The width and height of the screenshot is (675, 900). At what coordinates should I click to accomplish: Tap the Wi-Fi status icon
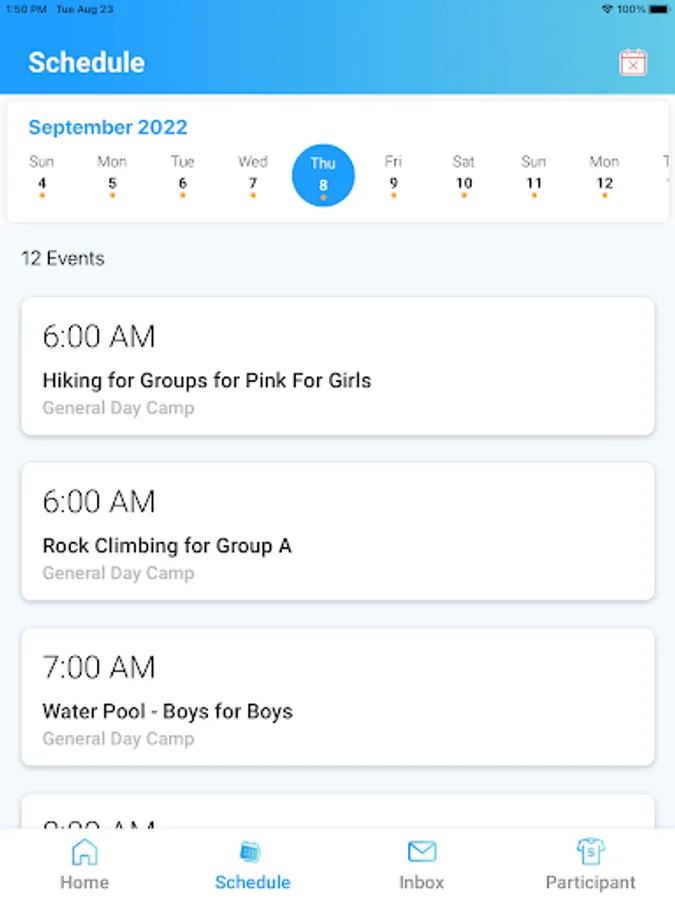(606, 9)
